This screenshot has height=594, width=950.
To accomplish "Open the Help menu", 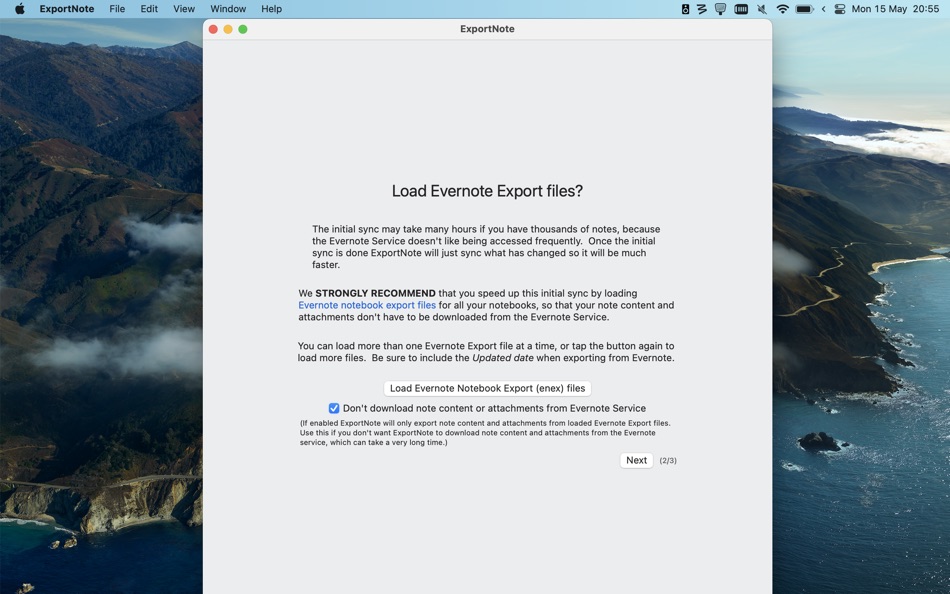I will coord(271,9).
